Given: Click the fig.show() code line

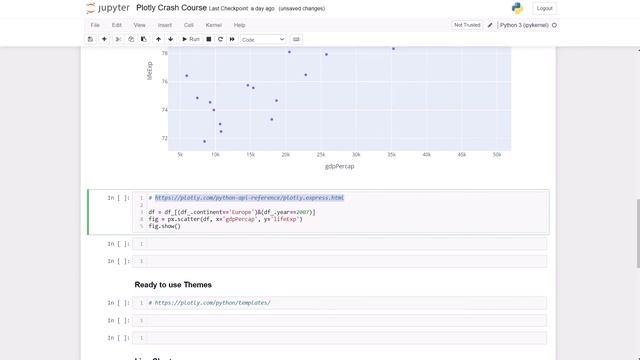Looking at the screenshot, I should coord(164,226).
